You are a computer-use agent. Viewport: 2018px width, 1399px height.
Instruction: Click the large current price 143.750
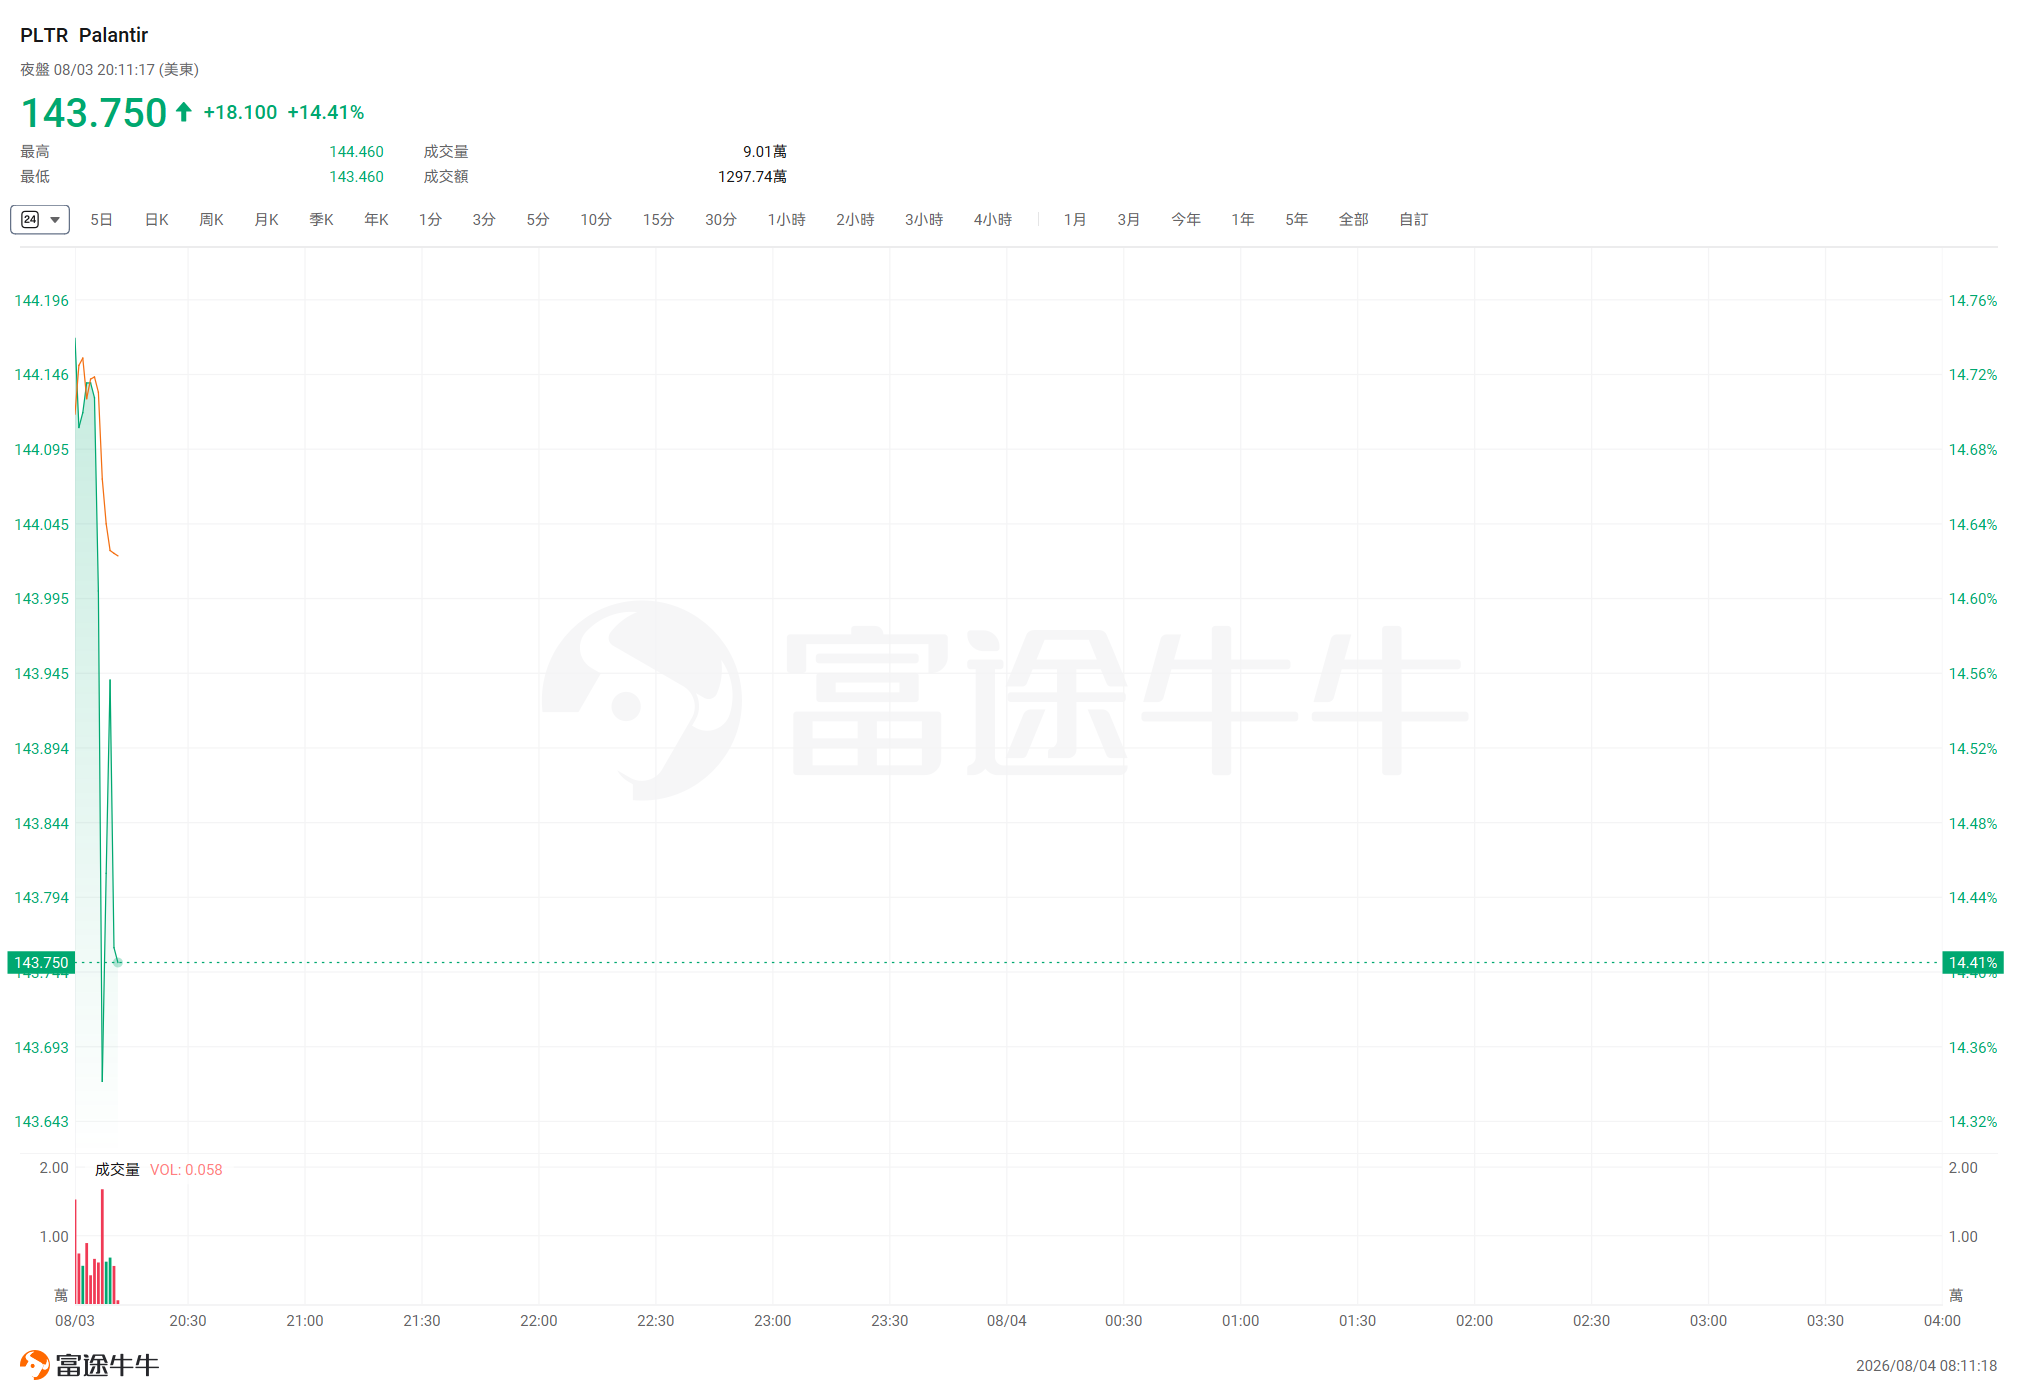(x=94, y=113)
